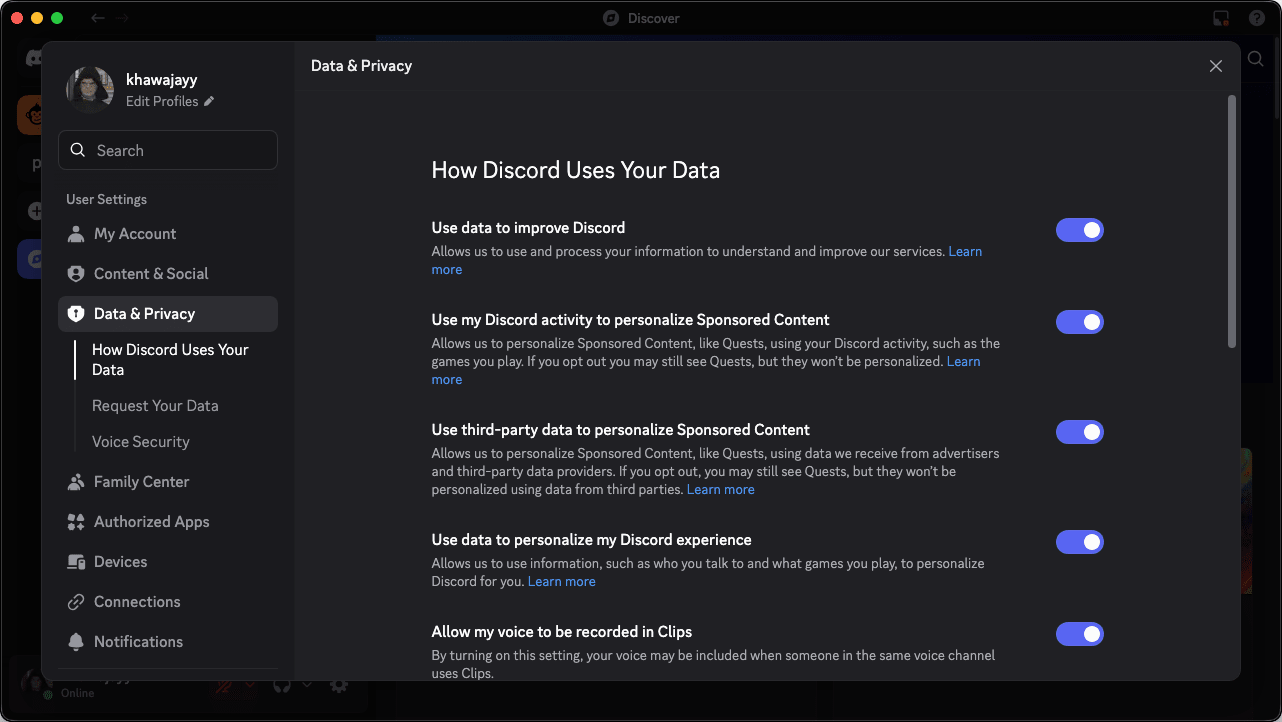Select the Devices icon
Viewport: 1282px width, 722px height.
[x=76, y=562]
